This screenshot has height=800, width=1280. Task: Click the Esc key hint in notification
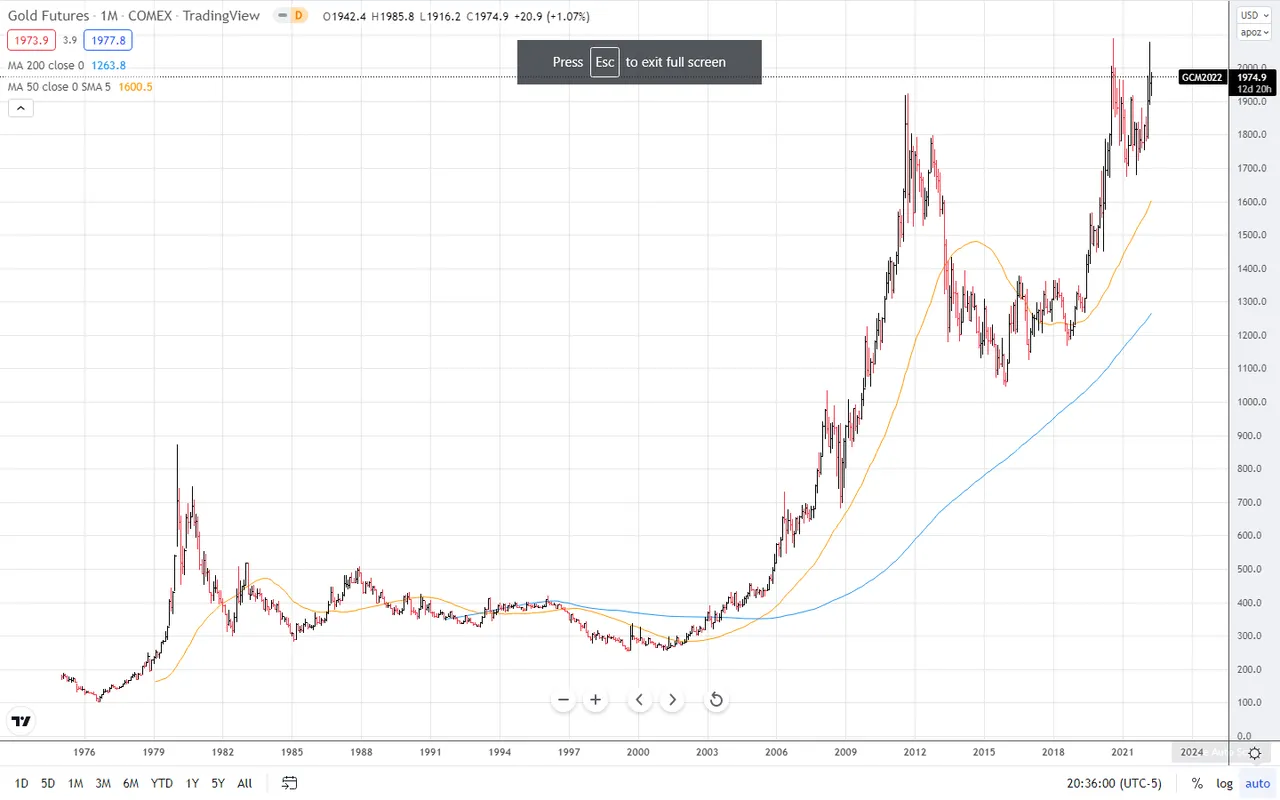605,62
